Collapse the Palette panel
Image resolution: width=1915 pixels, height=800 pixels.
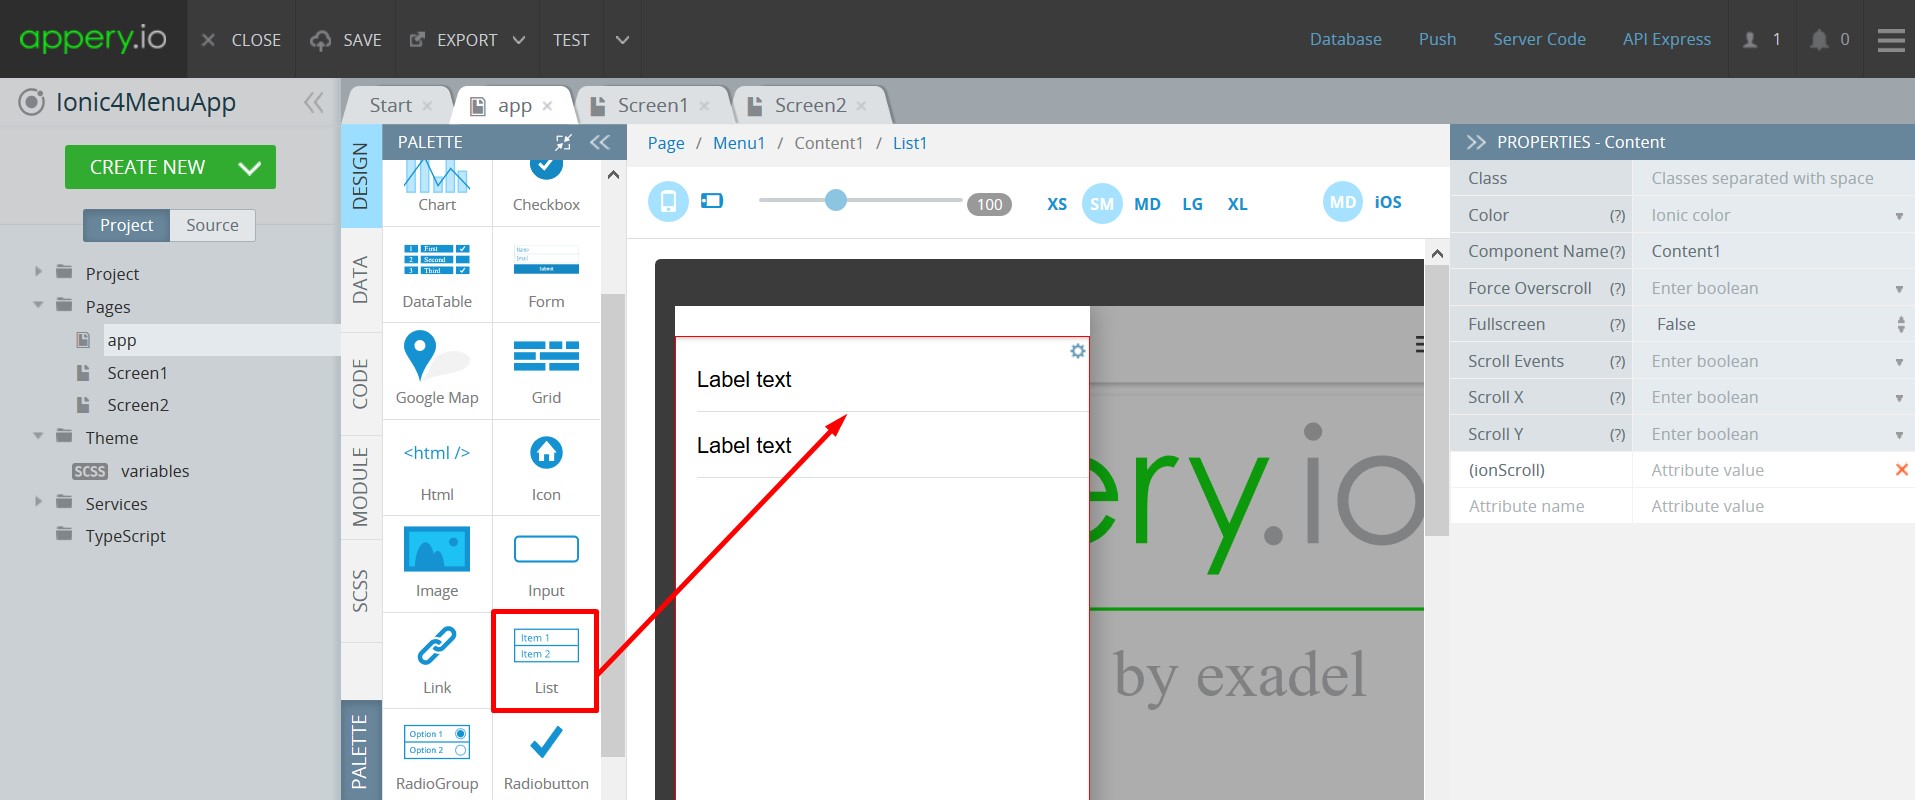[600, 142]
